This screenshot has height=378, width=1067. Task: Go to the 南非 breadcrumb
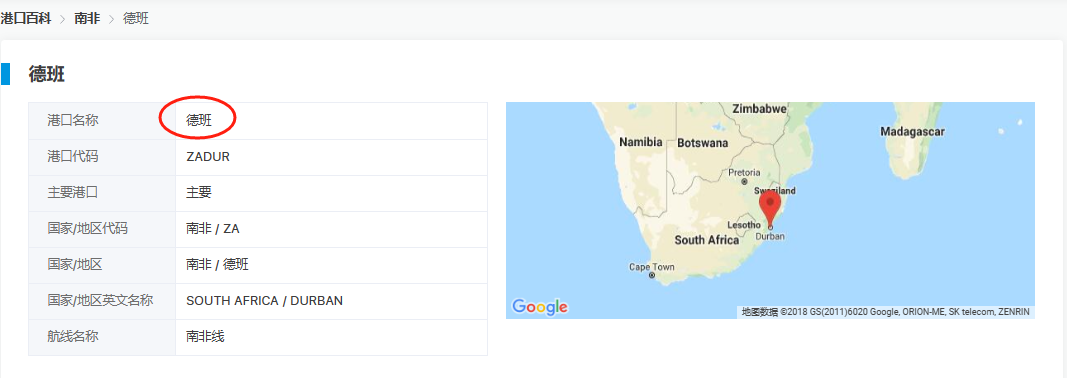(x=87, y=18)
